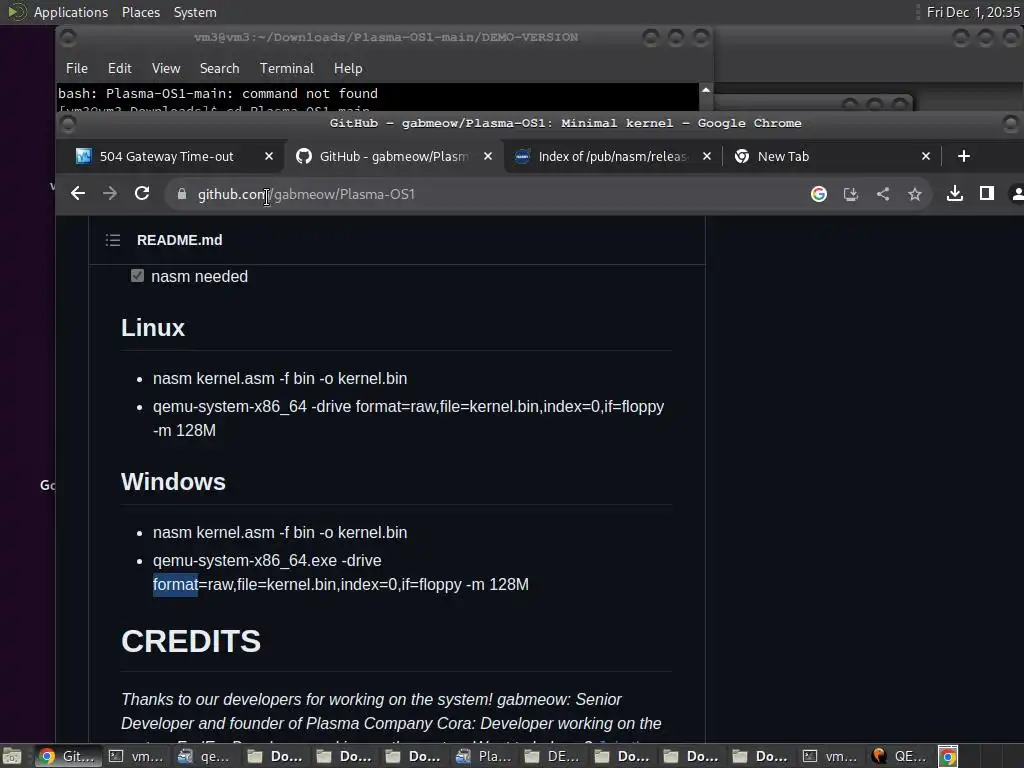The width and height of the screenshot is (1024, 768).
Task: Bookmark this tab with the star icon
Action: click(x=914, y=194)
